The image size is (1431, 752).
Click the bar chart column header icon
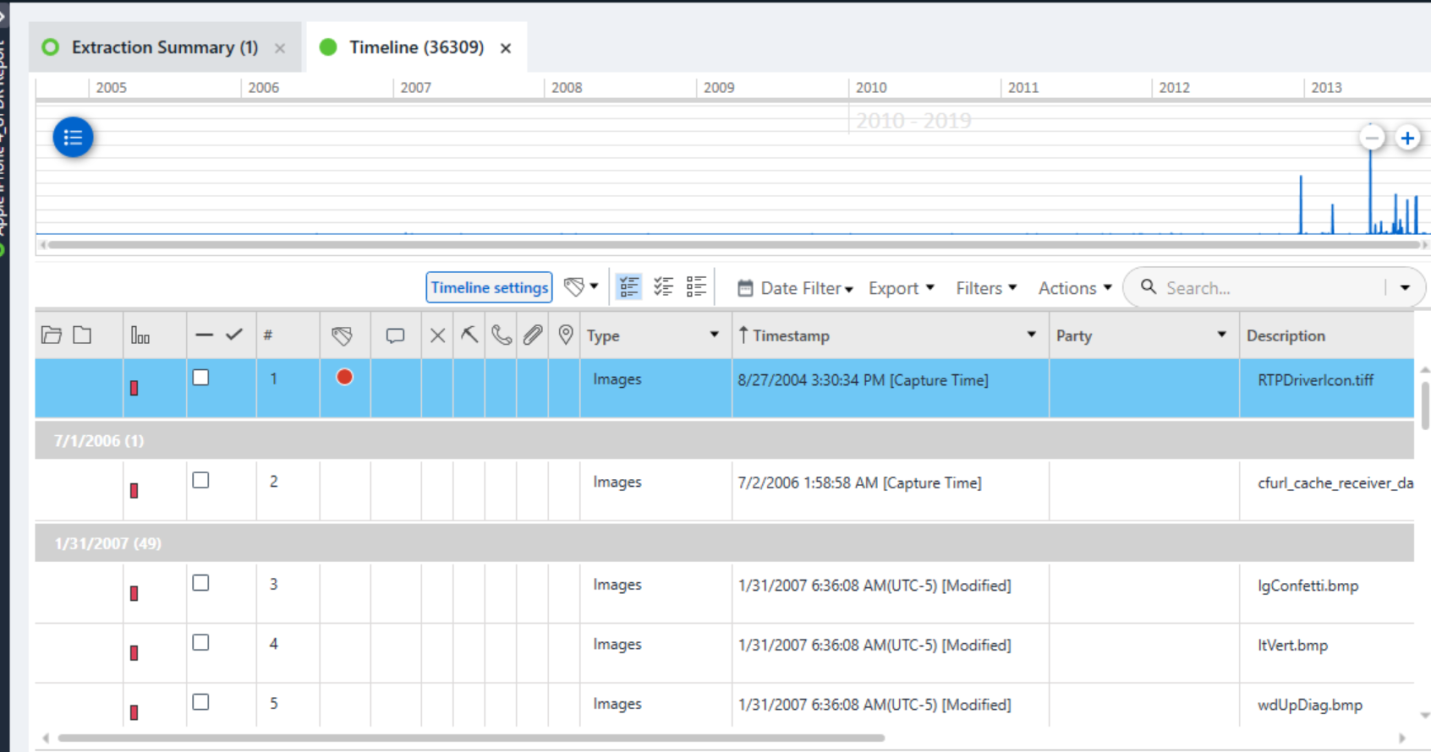(x=141, y=336)
